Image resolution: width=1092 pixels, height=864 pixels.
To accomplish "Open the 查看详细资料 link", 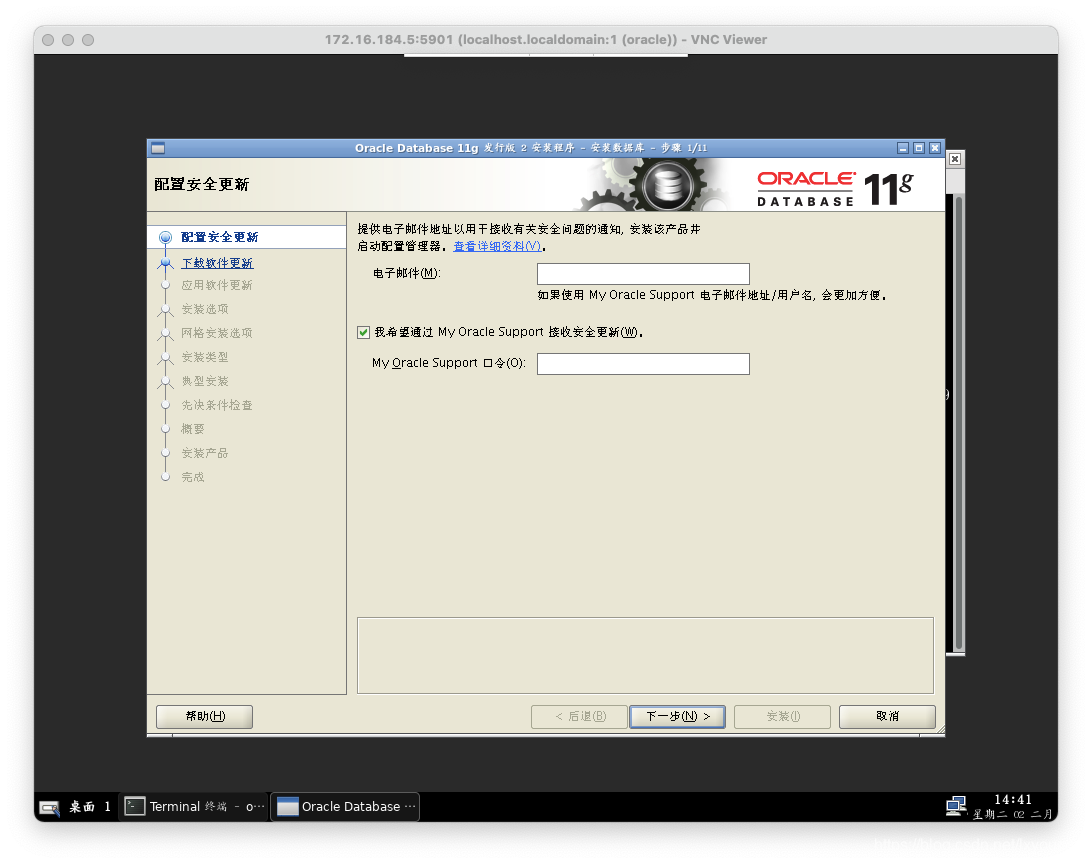I will click(x=497, y=246).
